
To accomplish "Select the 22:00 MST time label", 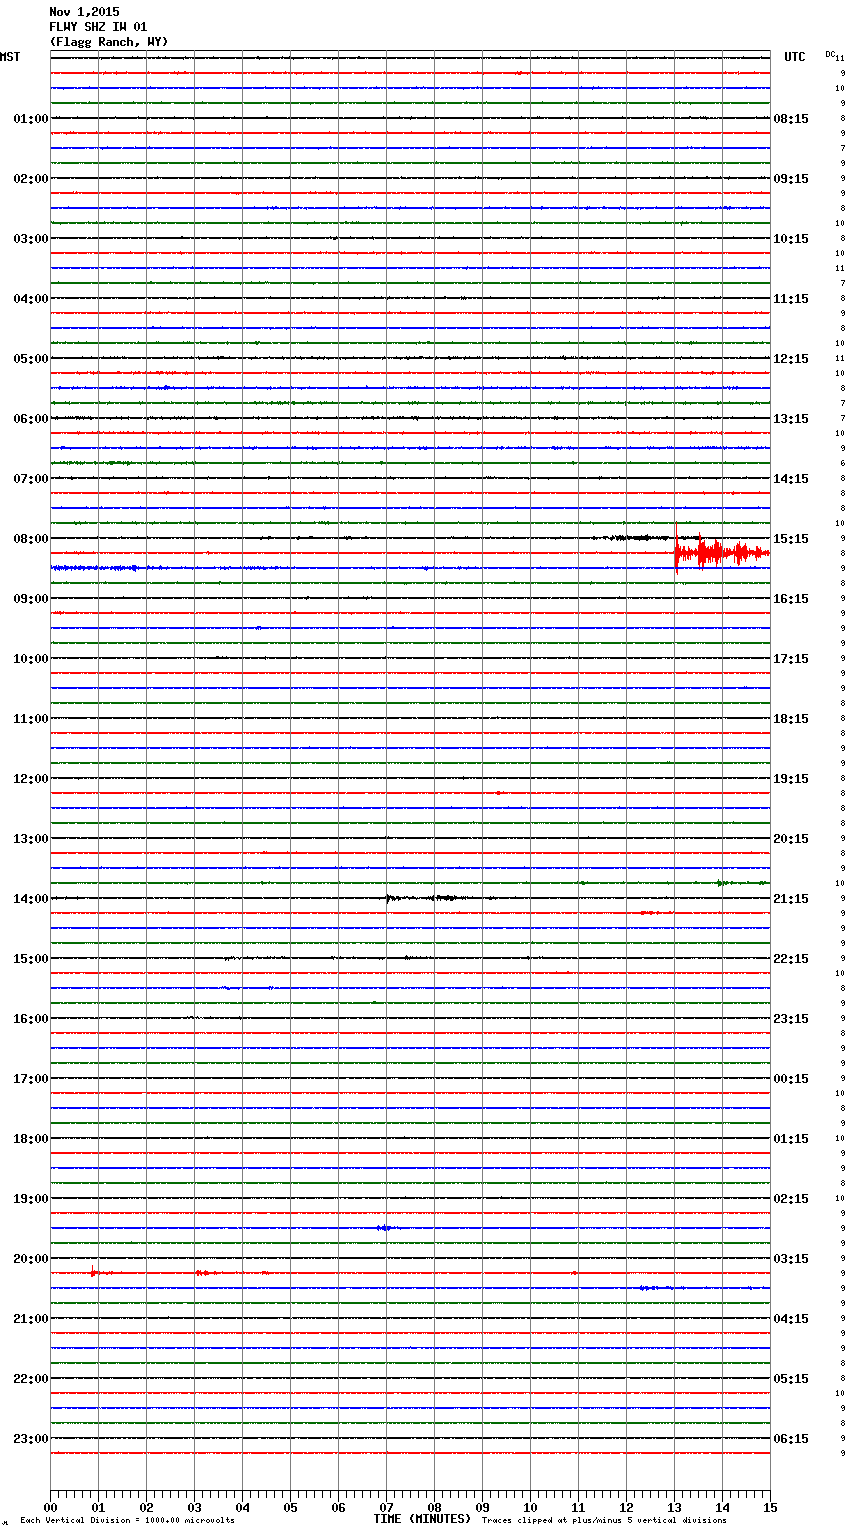I will tap(31, 1379).
